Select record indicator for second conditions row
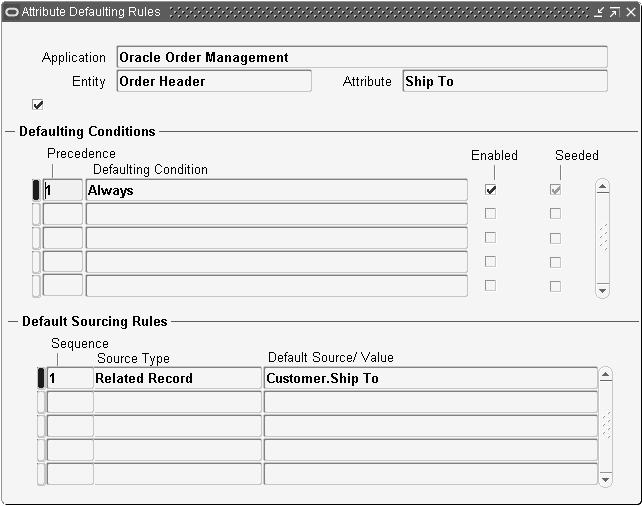Screen dimensions: 642x506 pos(36,214)
